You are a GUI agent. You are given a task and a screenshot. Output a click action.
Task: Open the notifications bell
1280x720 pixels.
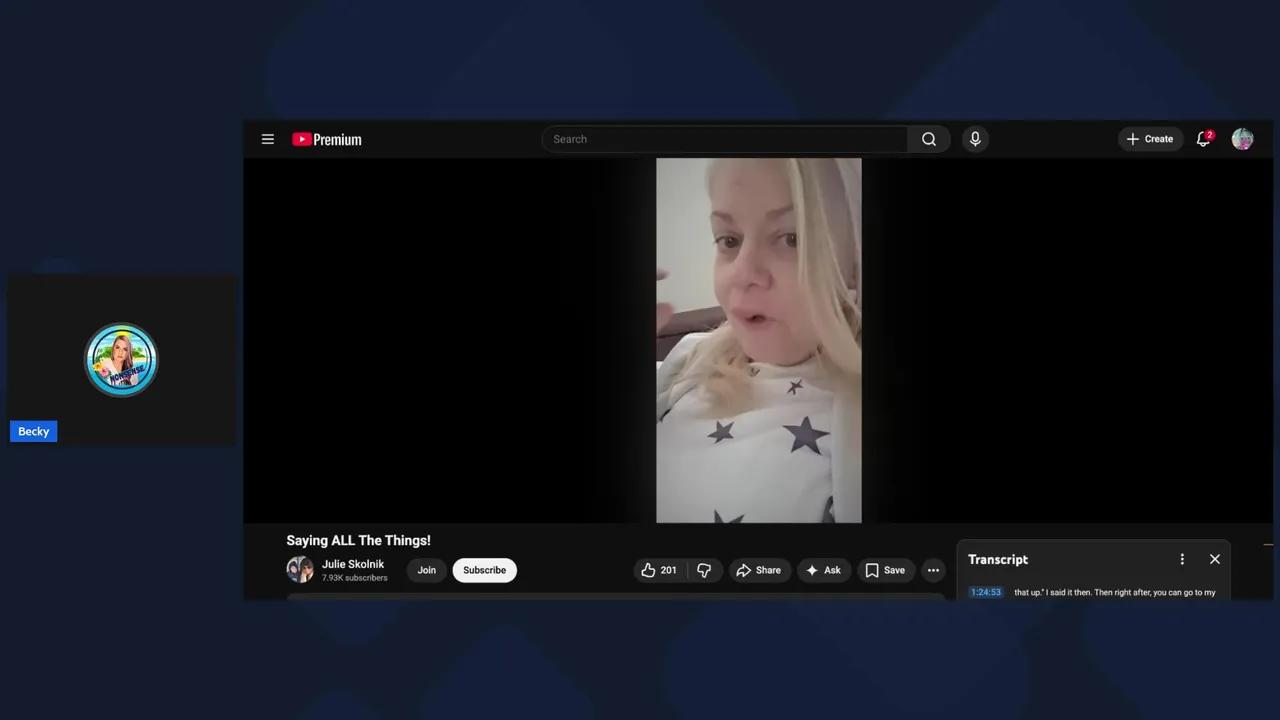(x=1204, y=139)
